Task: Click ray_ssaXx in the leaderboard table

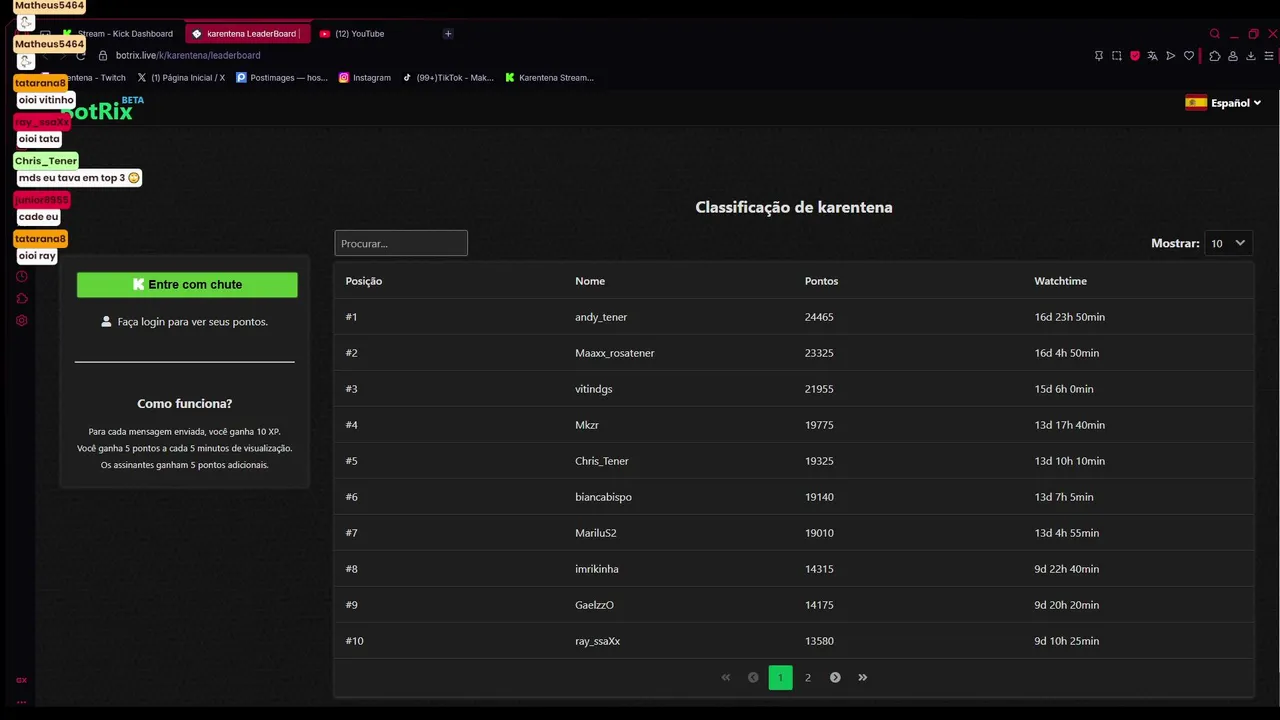Action: click(x=598, y=641)
